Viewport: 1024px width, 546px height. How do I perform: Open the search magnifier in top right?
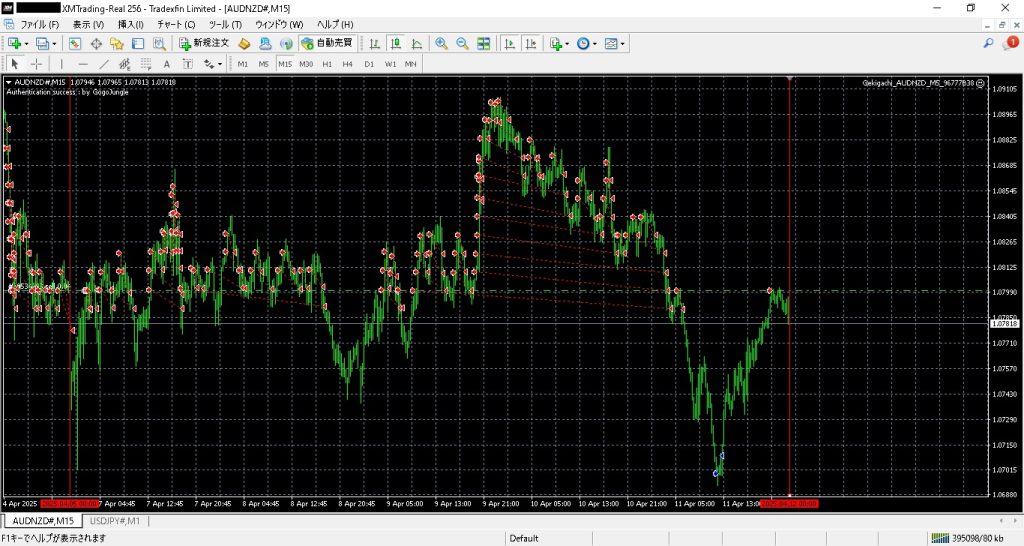click(x=989, y=44)
